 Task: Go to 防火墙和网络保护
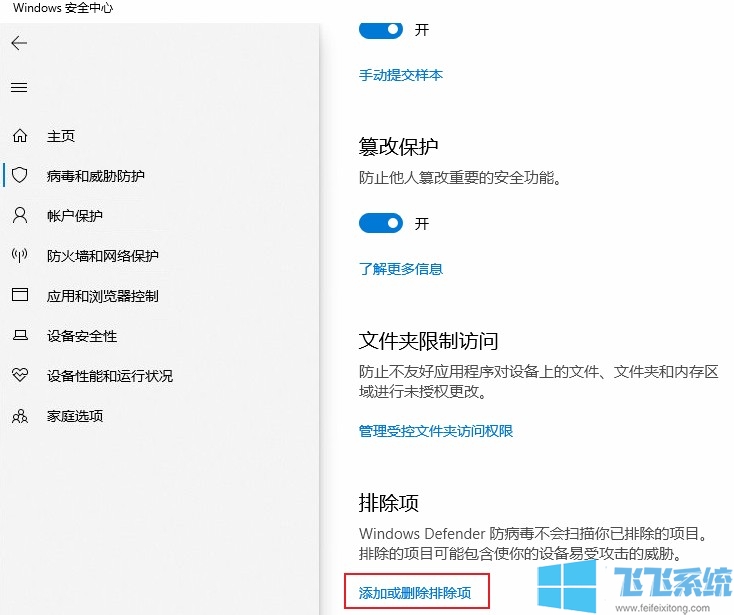tap(103, 256)
